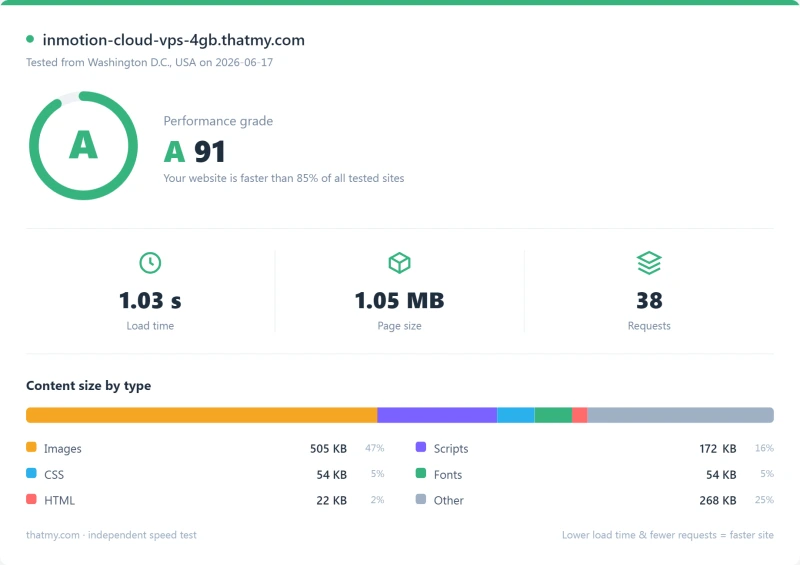Click the 'Page size' label

[399, 326]
